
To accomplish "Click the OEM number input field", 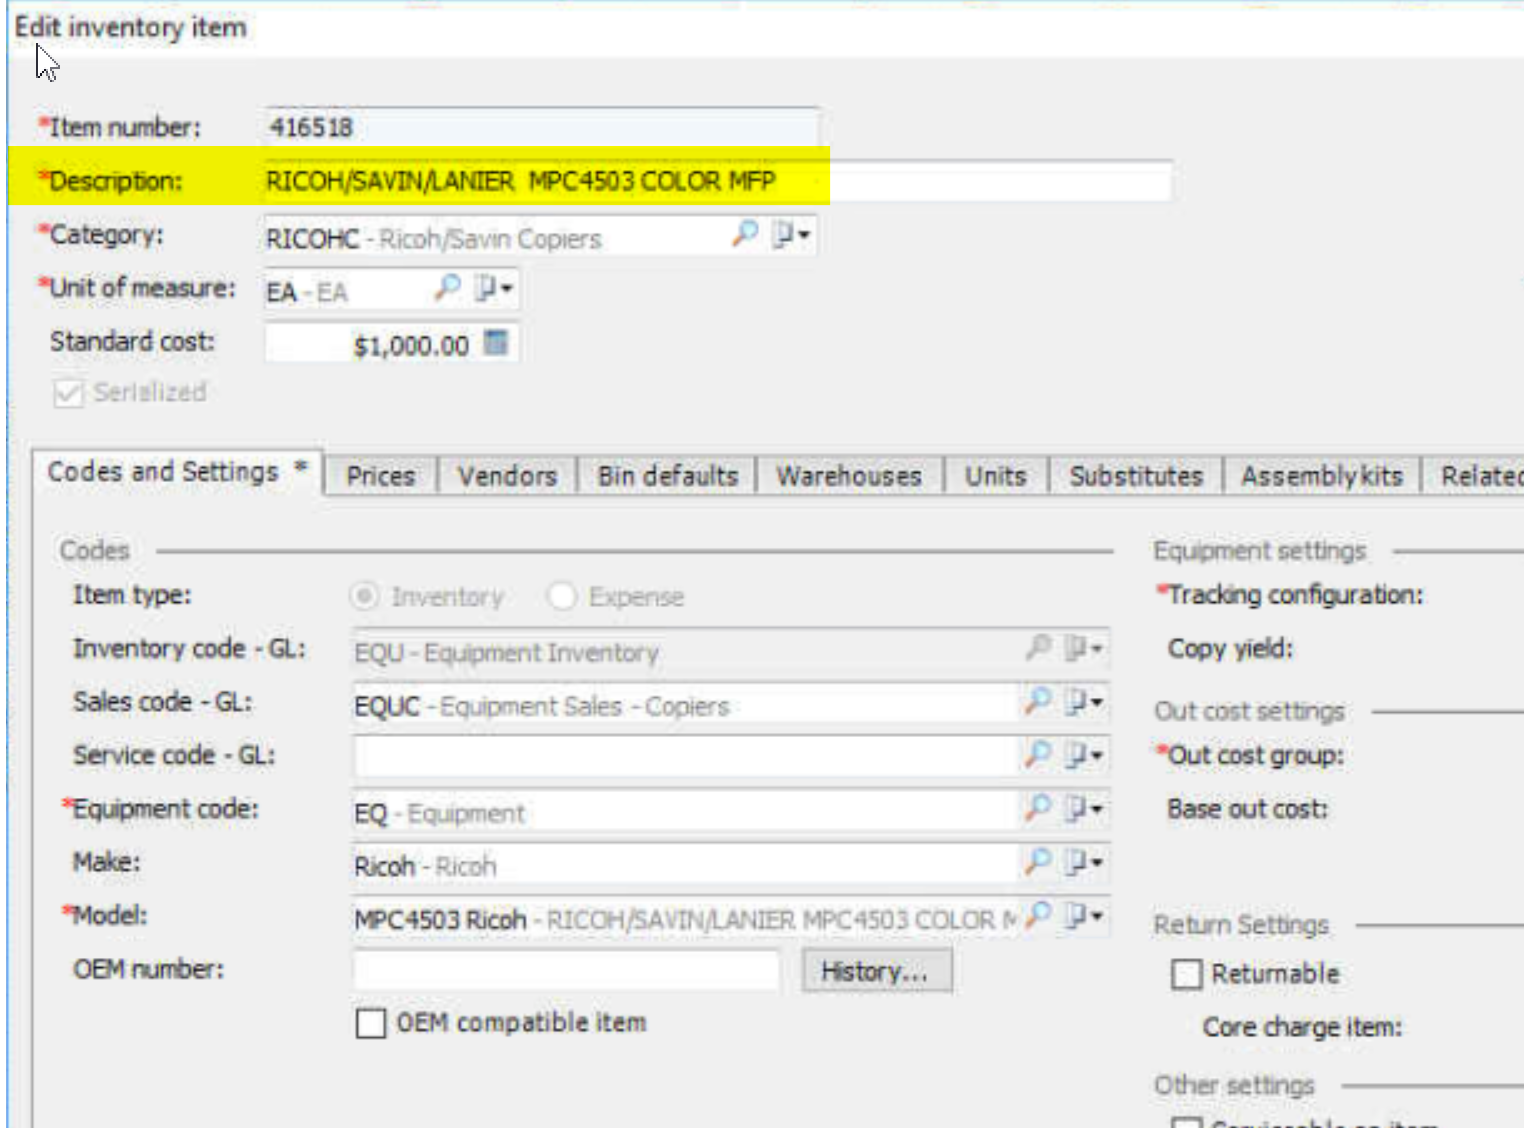I will tap(567, 970).
